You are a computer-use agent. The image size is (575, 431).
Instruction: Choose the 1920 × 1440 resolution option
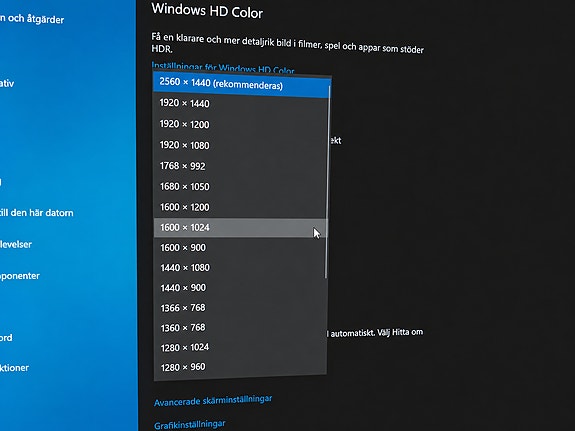coord(240,103)
